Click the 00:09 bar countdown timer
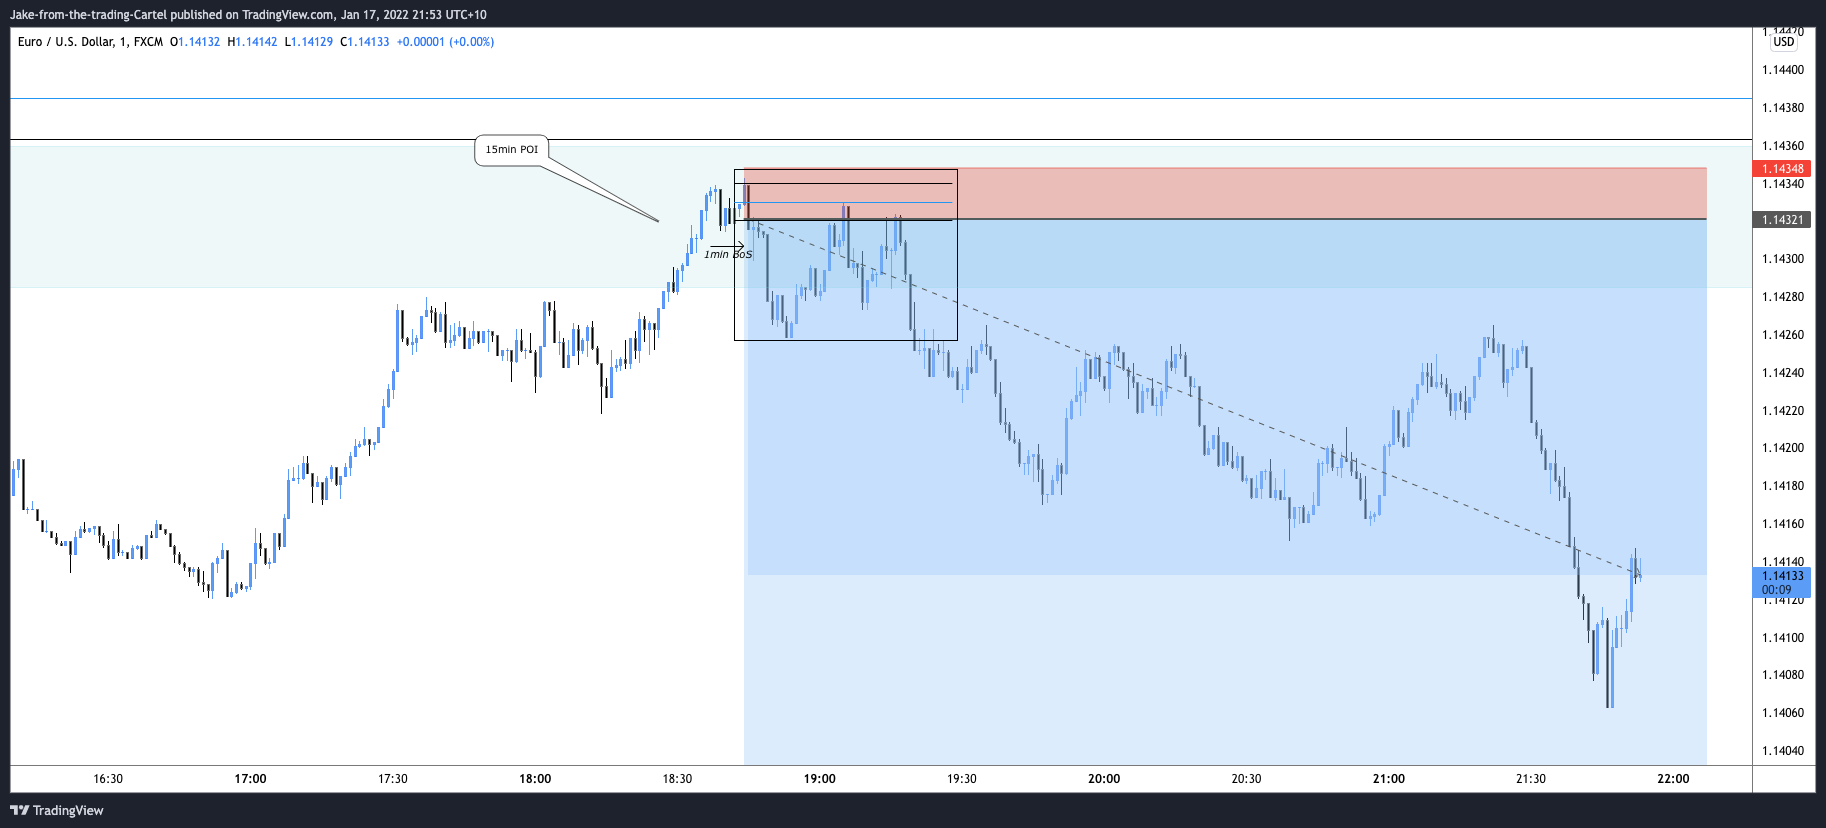Image resolution: width=1826 pixels, height=828 pixels. [x=1777, y=590]
